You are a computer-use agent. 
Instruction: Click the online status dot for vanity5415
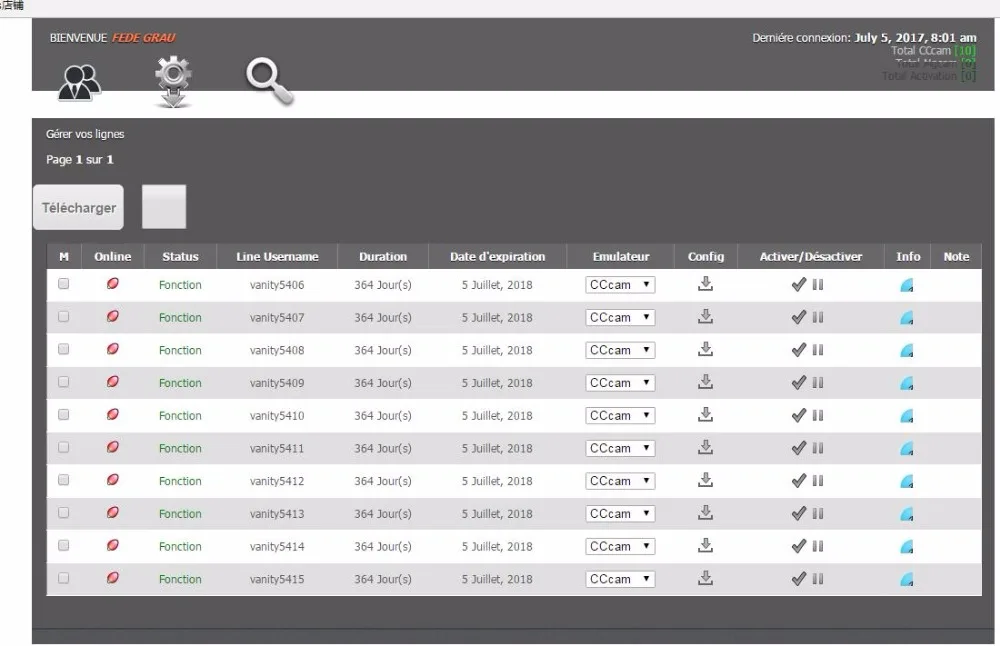coord(113,578)
